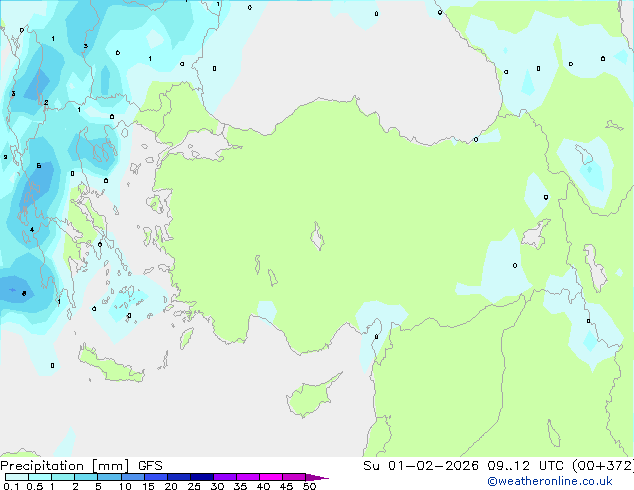
Task: Click the "(00+372)" forecast offset text
Action: 603,466
